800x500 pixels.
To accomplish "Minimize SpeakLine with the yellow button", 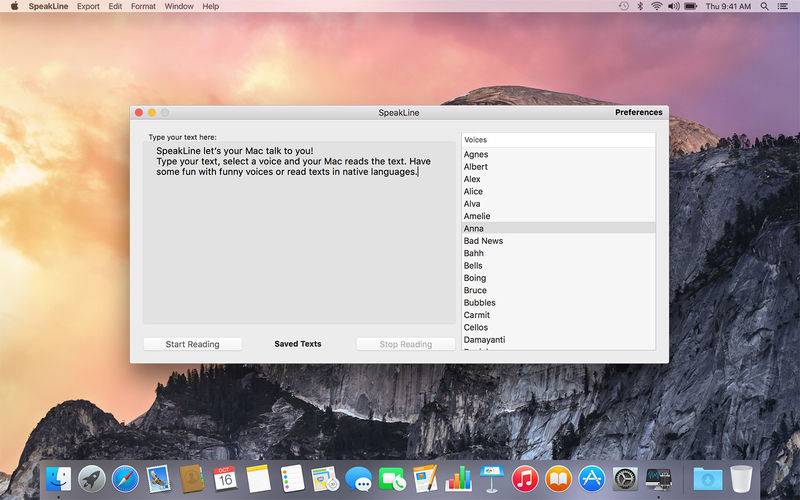I will [x=152, y=112].
